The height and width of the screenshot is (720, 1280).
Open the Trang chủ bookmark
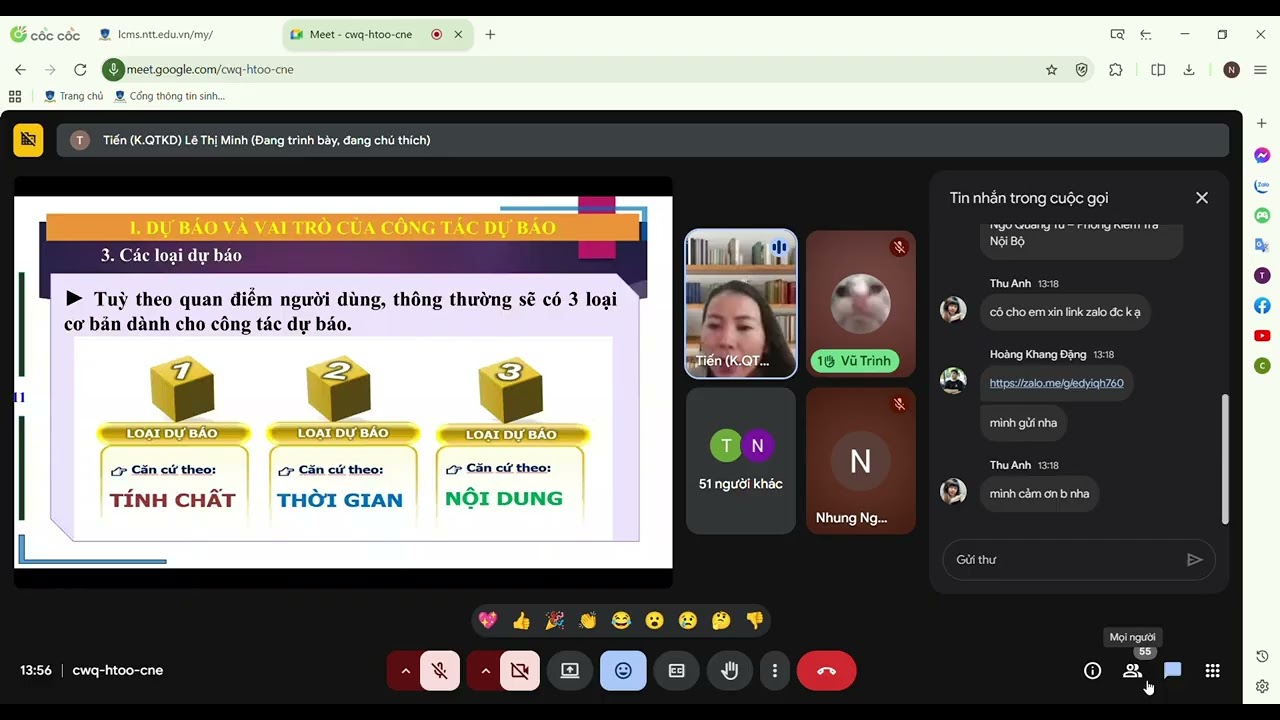pyautogui.click(x=74, y=96)
